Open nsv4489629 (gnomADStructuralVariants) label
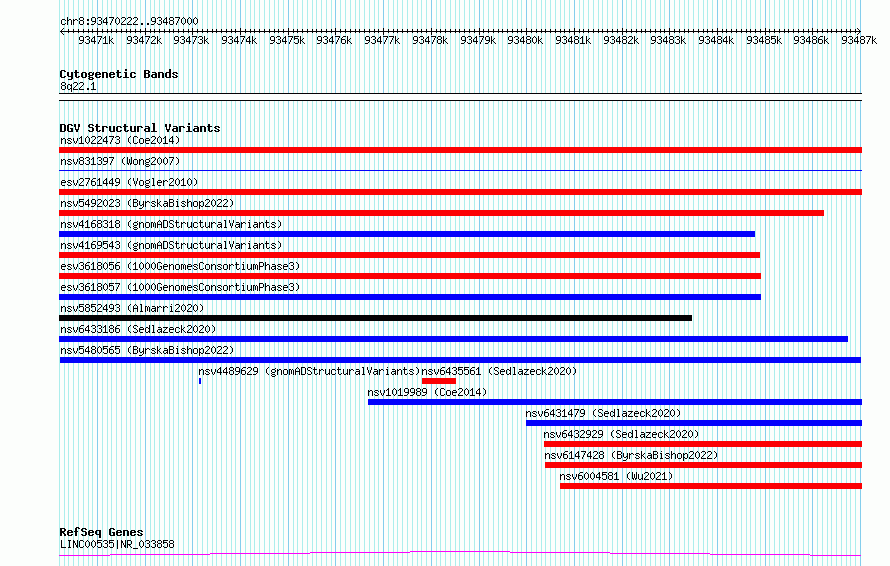Screen dimensions: 890x566 [x=309, y=371]
